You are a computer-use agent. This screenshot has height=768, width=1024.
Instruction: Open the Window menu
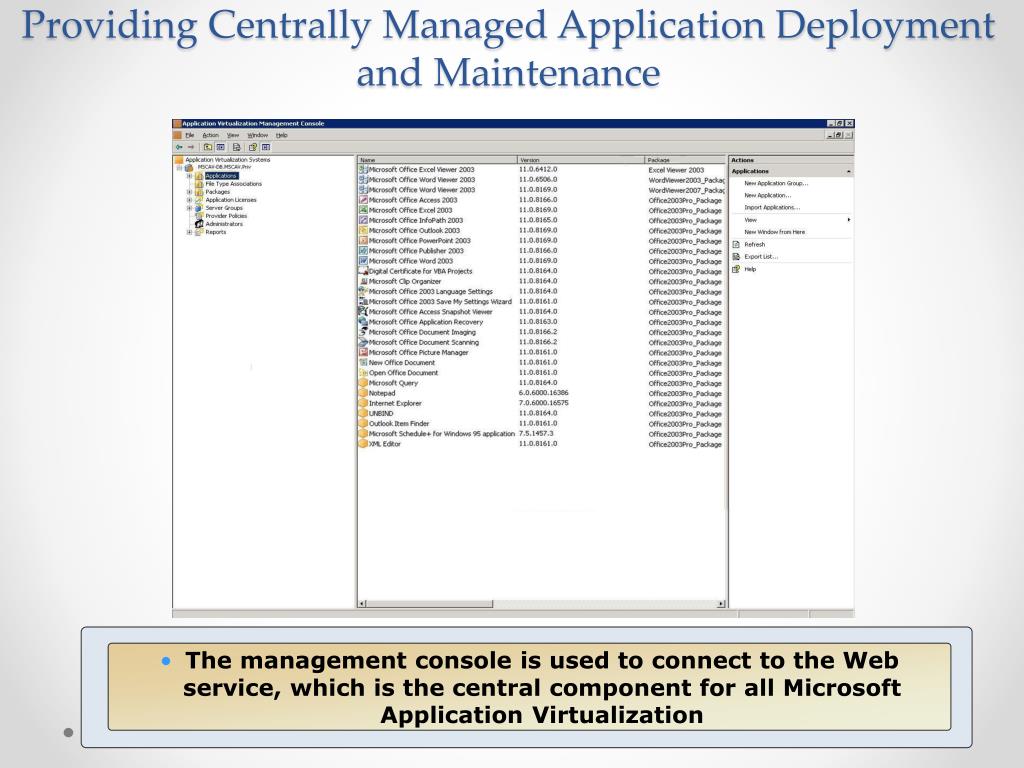[x=257, y=135]
